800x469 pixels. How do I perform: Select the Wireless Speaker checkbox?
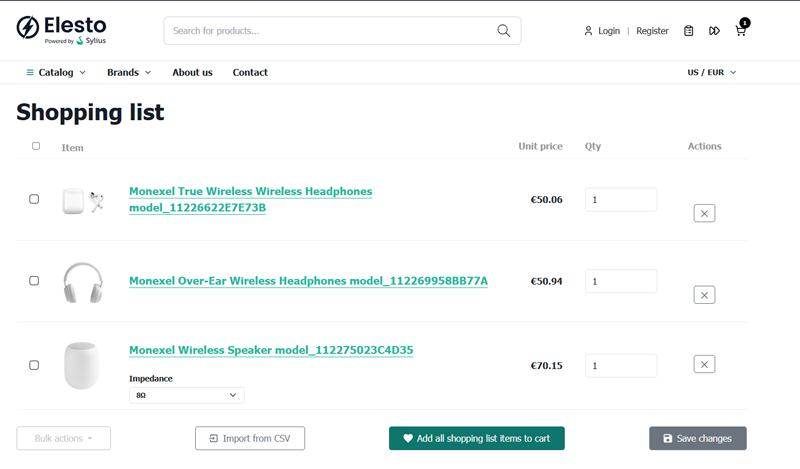34,365
